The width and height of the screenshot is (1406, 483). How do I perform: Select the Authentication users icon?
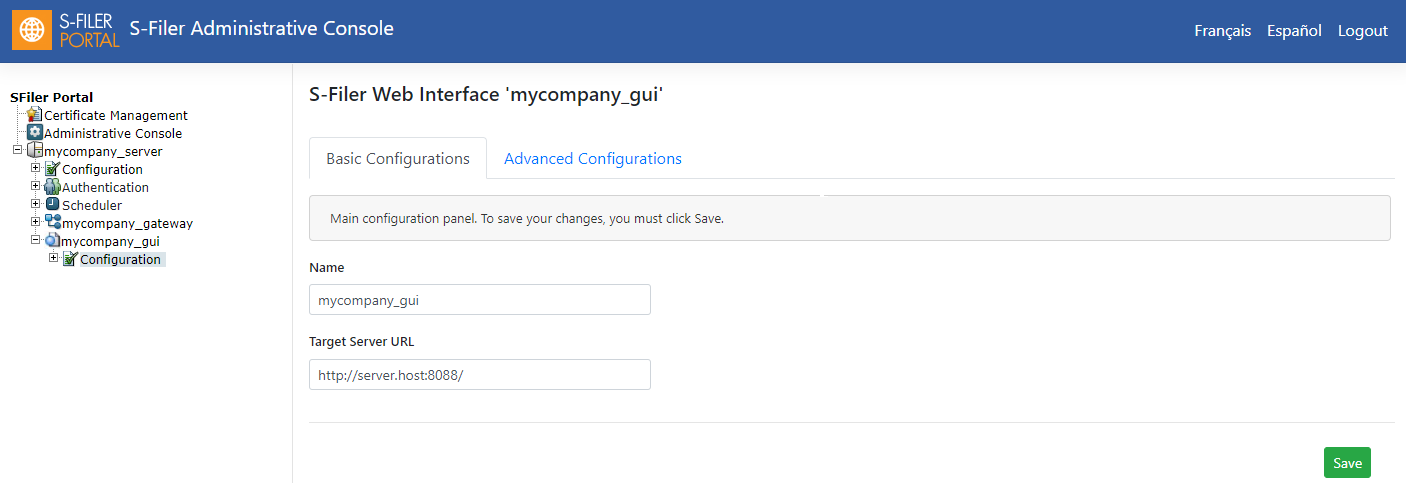53,187
